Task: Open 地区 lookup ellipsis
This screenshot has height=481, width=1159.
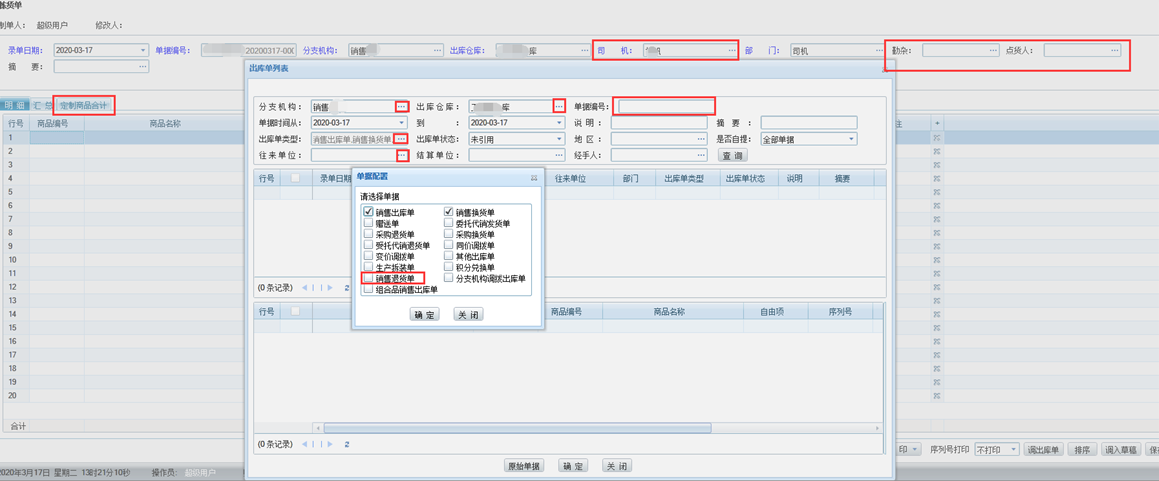Action: (701, 139)
